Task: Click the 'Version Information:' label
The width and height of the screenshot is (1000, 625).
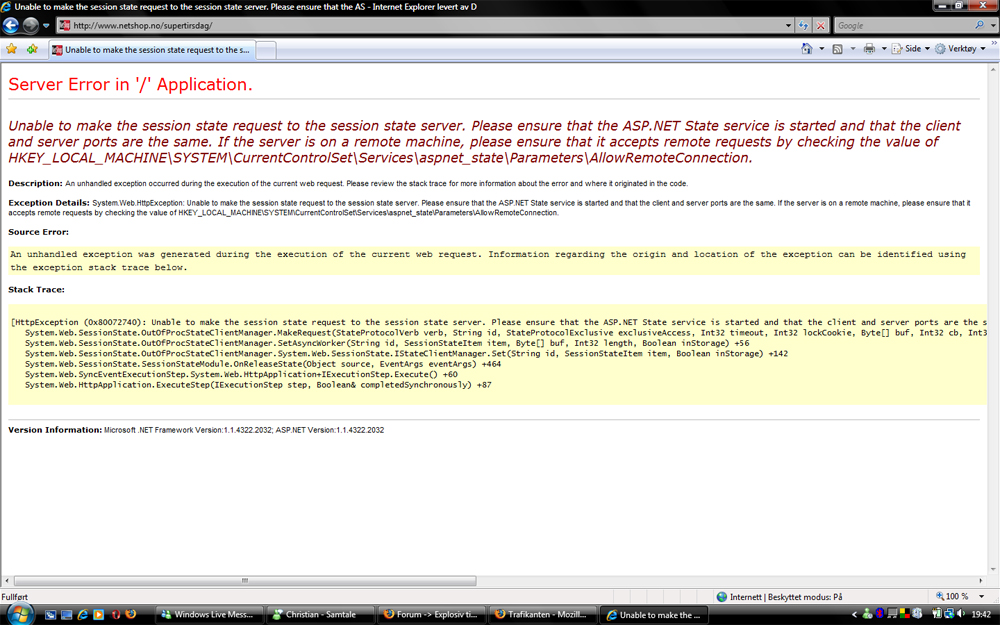Action: [55, 430]
